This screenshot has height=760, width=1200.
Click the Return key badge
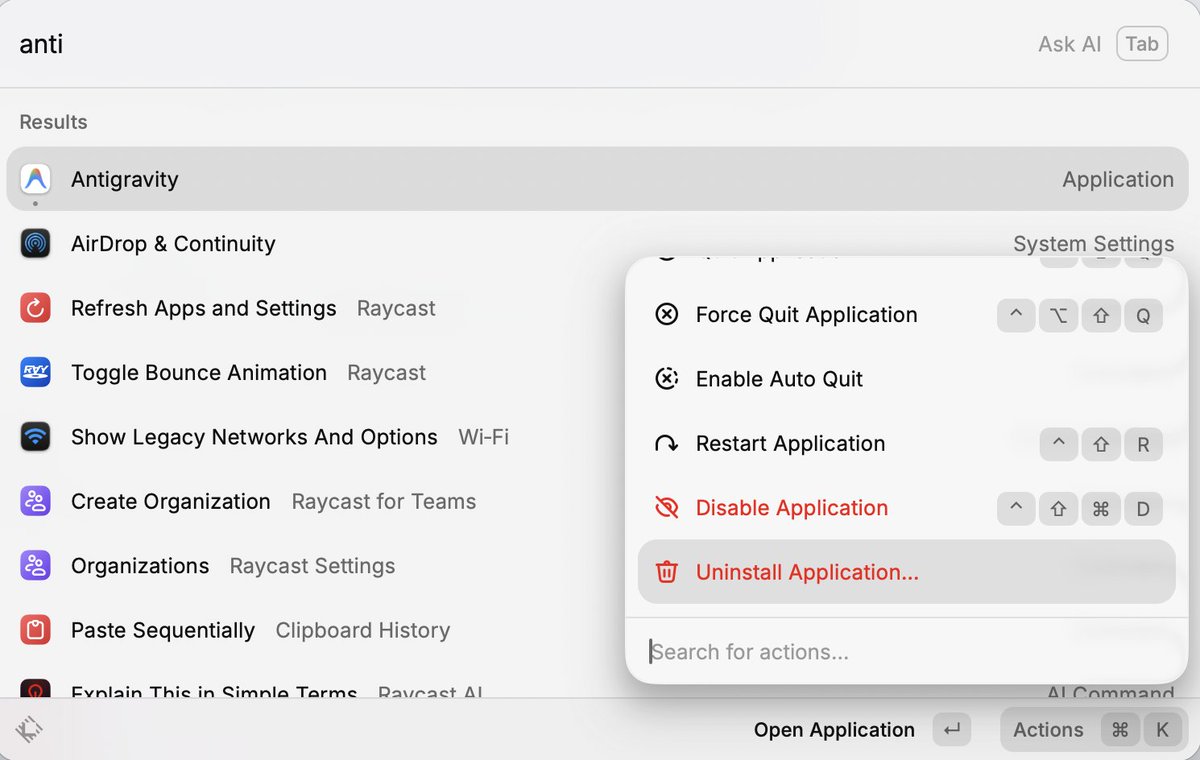point(951,730)
